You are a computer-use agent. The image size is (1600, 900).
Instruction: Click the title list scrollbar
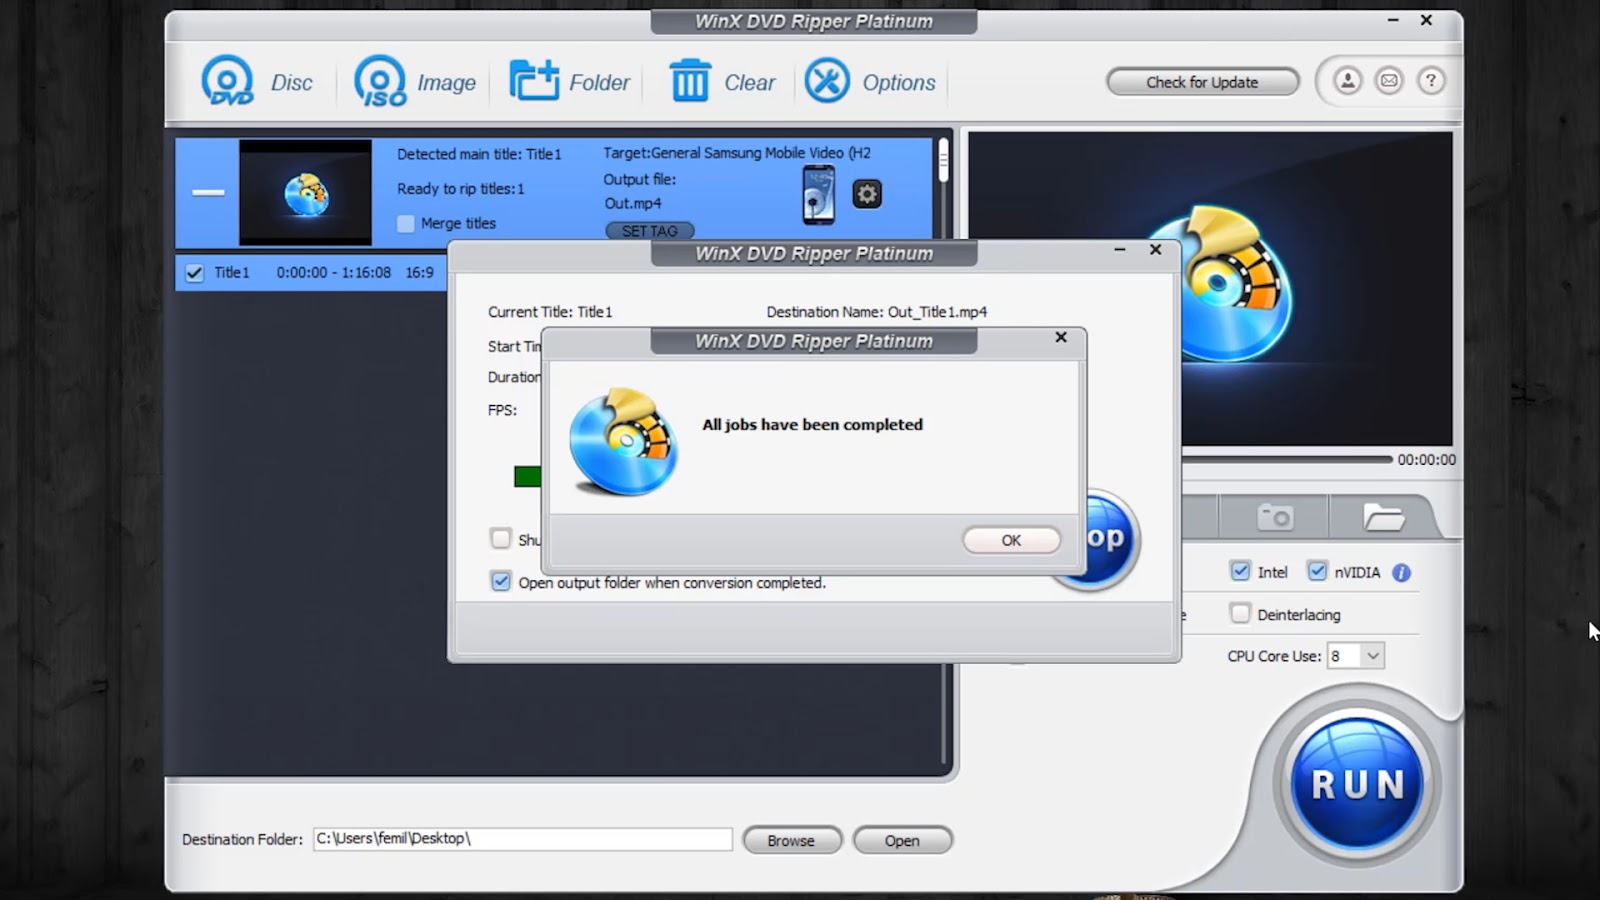click(942, 161)
